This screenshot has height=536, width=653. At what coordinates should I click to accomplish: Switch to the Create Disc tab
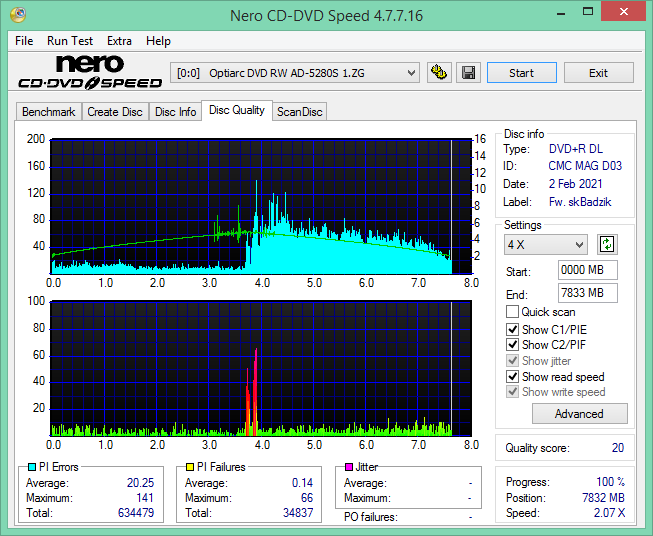tap(115, 112)
